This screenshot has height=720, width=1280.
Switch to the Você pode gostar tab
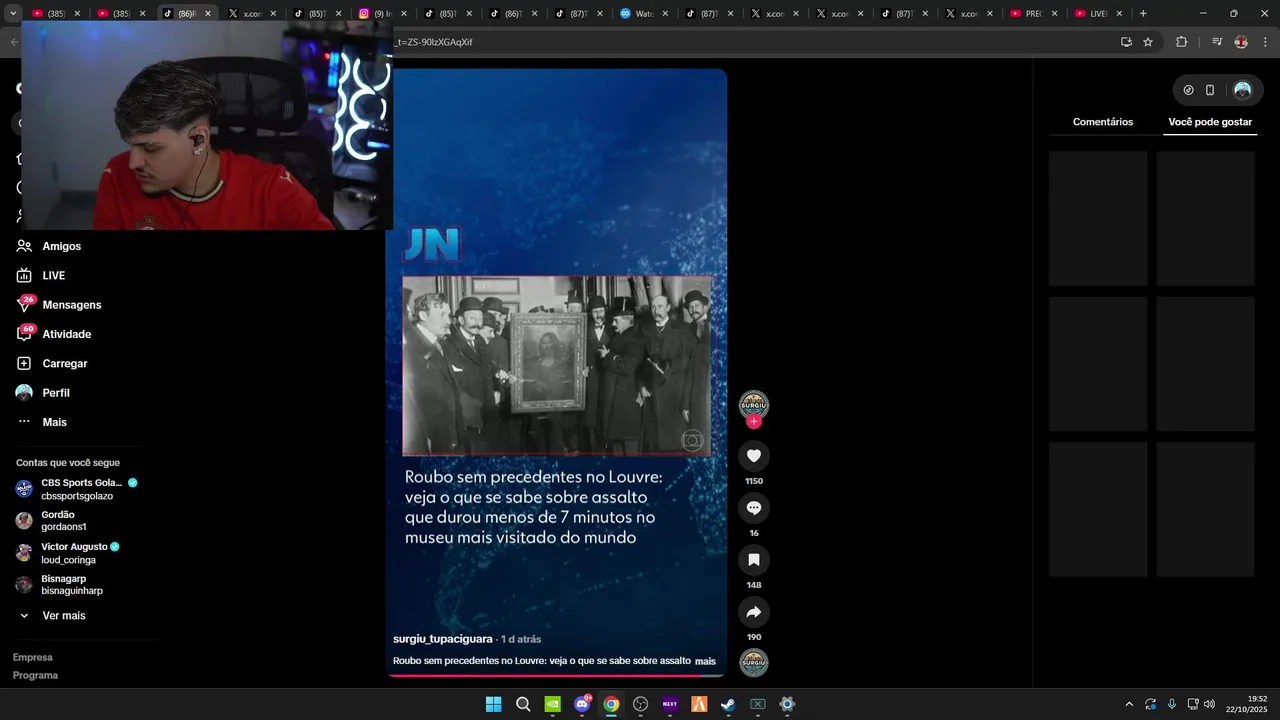pos(1210,122)
